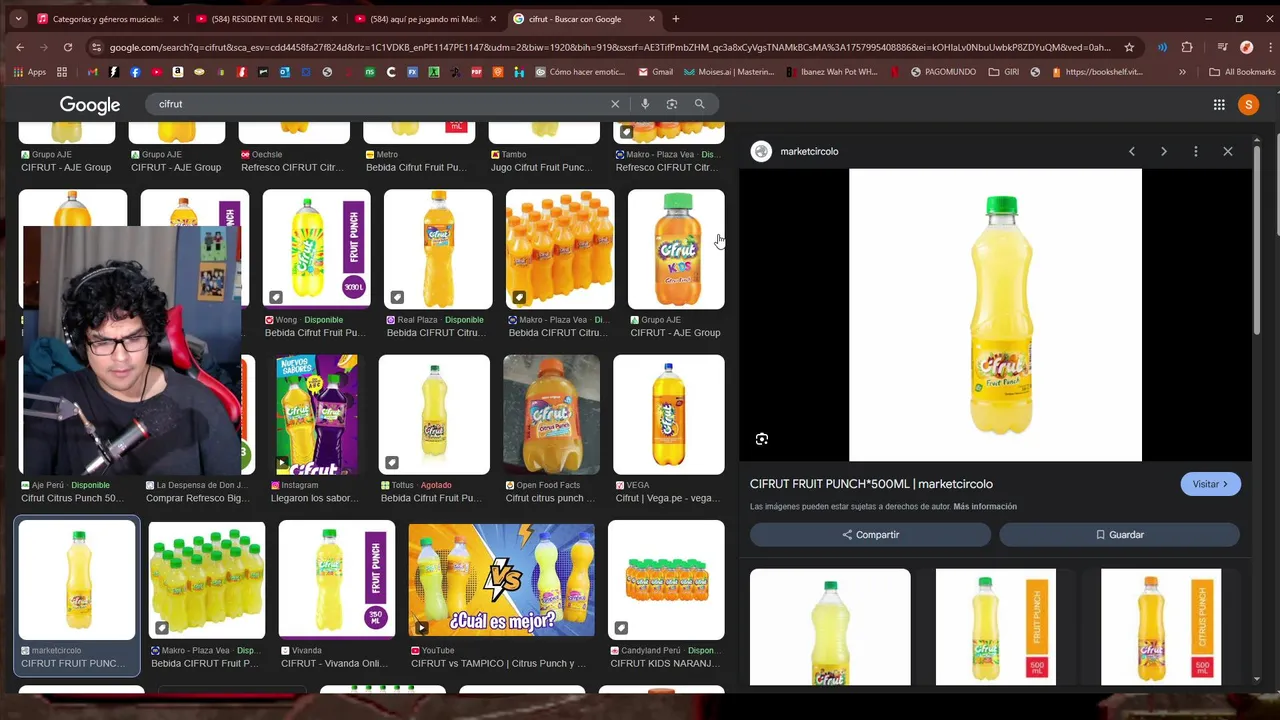Open Apps bookmark shortcut
The image size is (1280, 720).
[30, 72]
